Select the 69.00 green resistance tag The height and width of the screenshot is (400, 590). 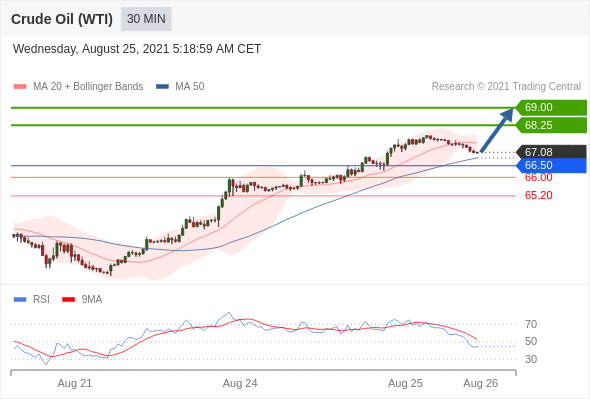coord(551,107)
